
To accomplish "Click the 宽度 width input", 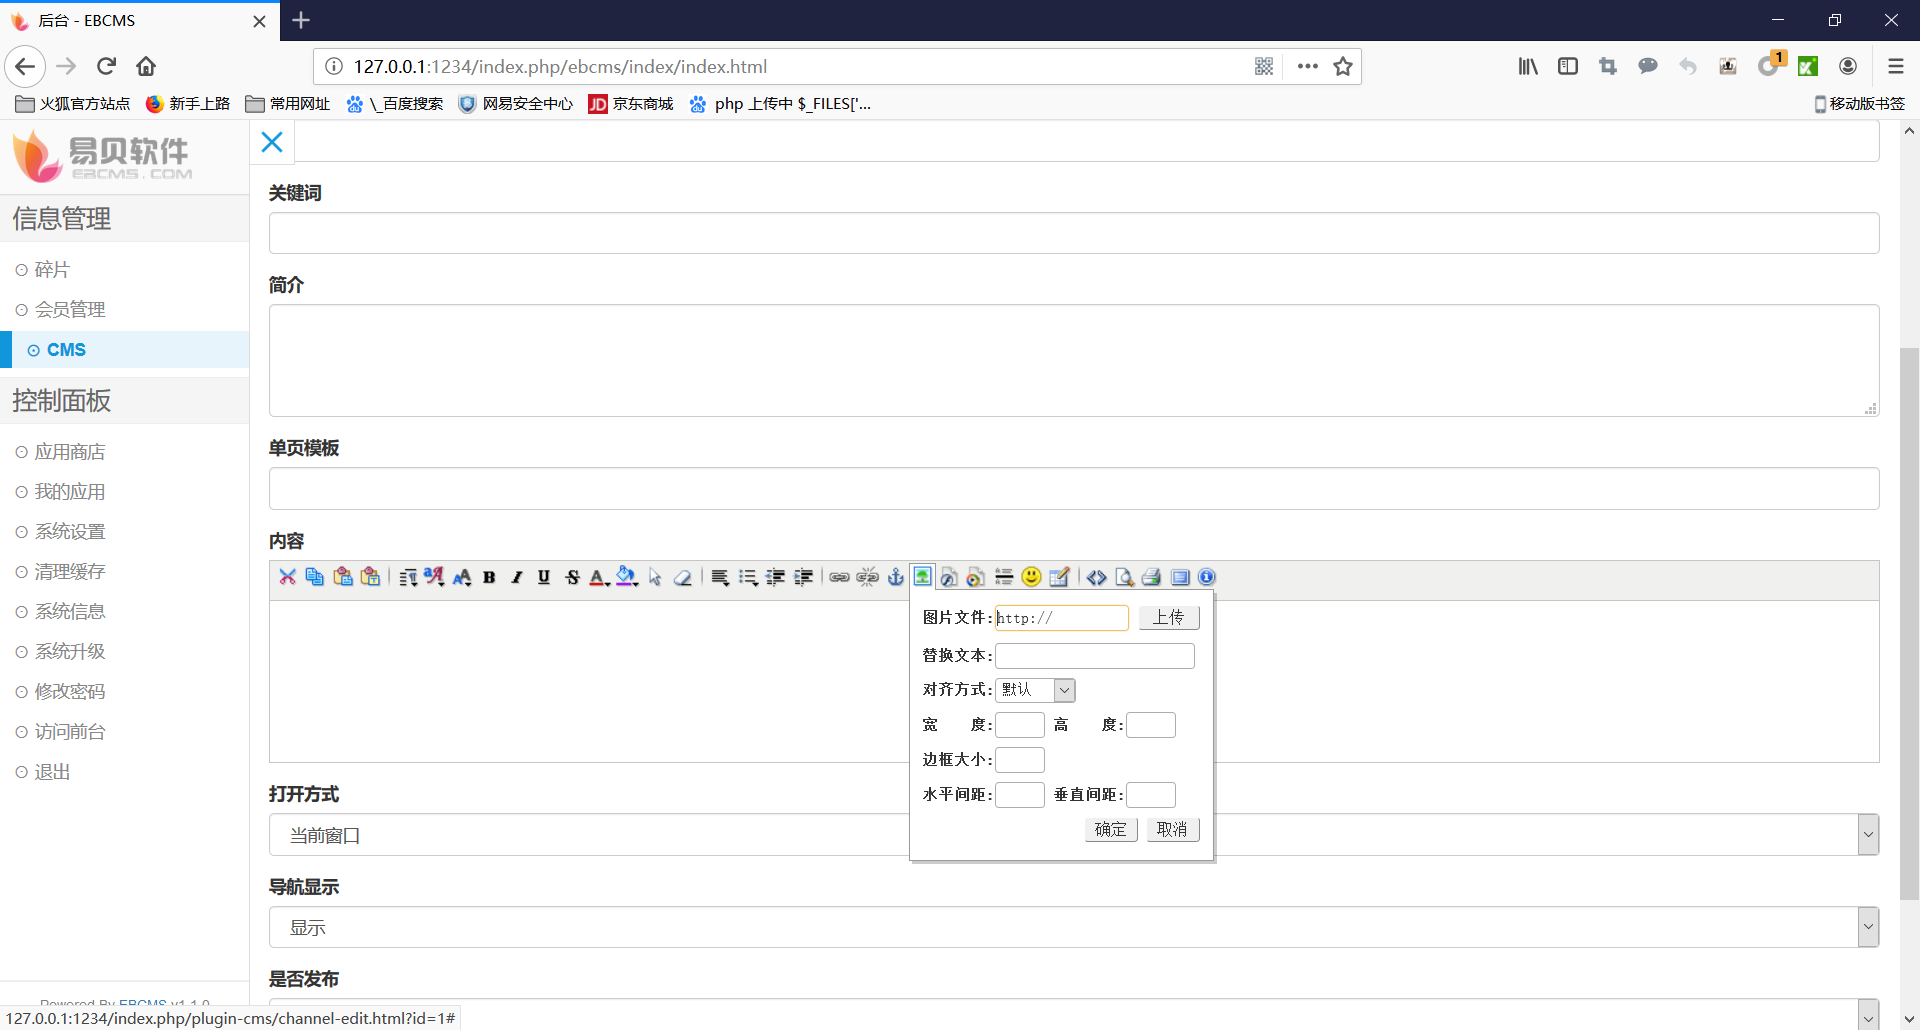I will pos(1020,725).
